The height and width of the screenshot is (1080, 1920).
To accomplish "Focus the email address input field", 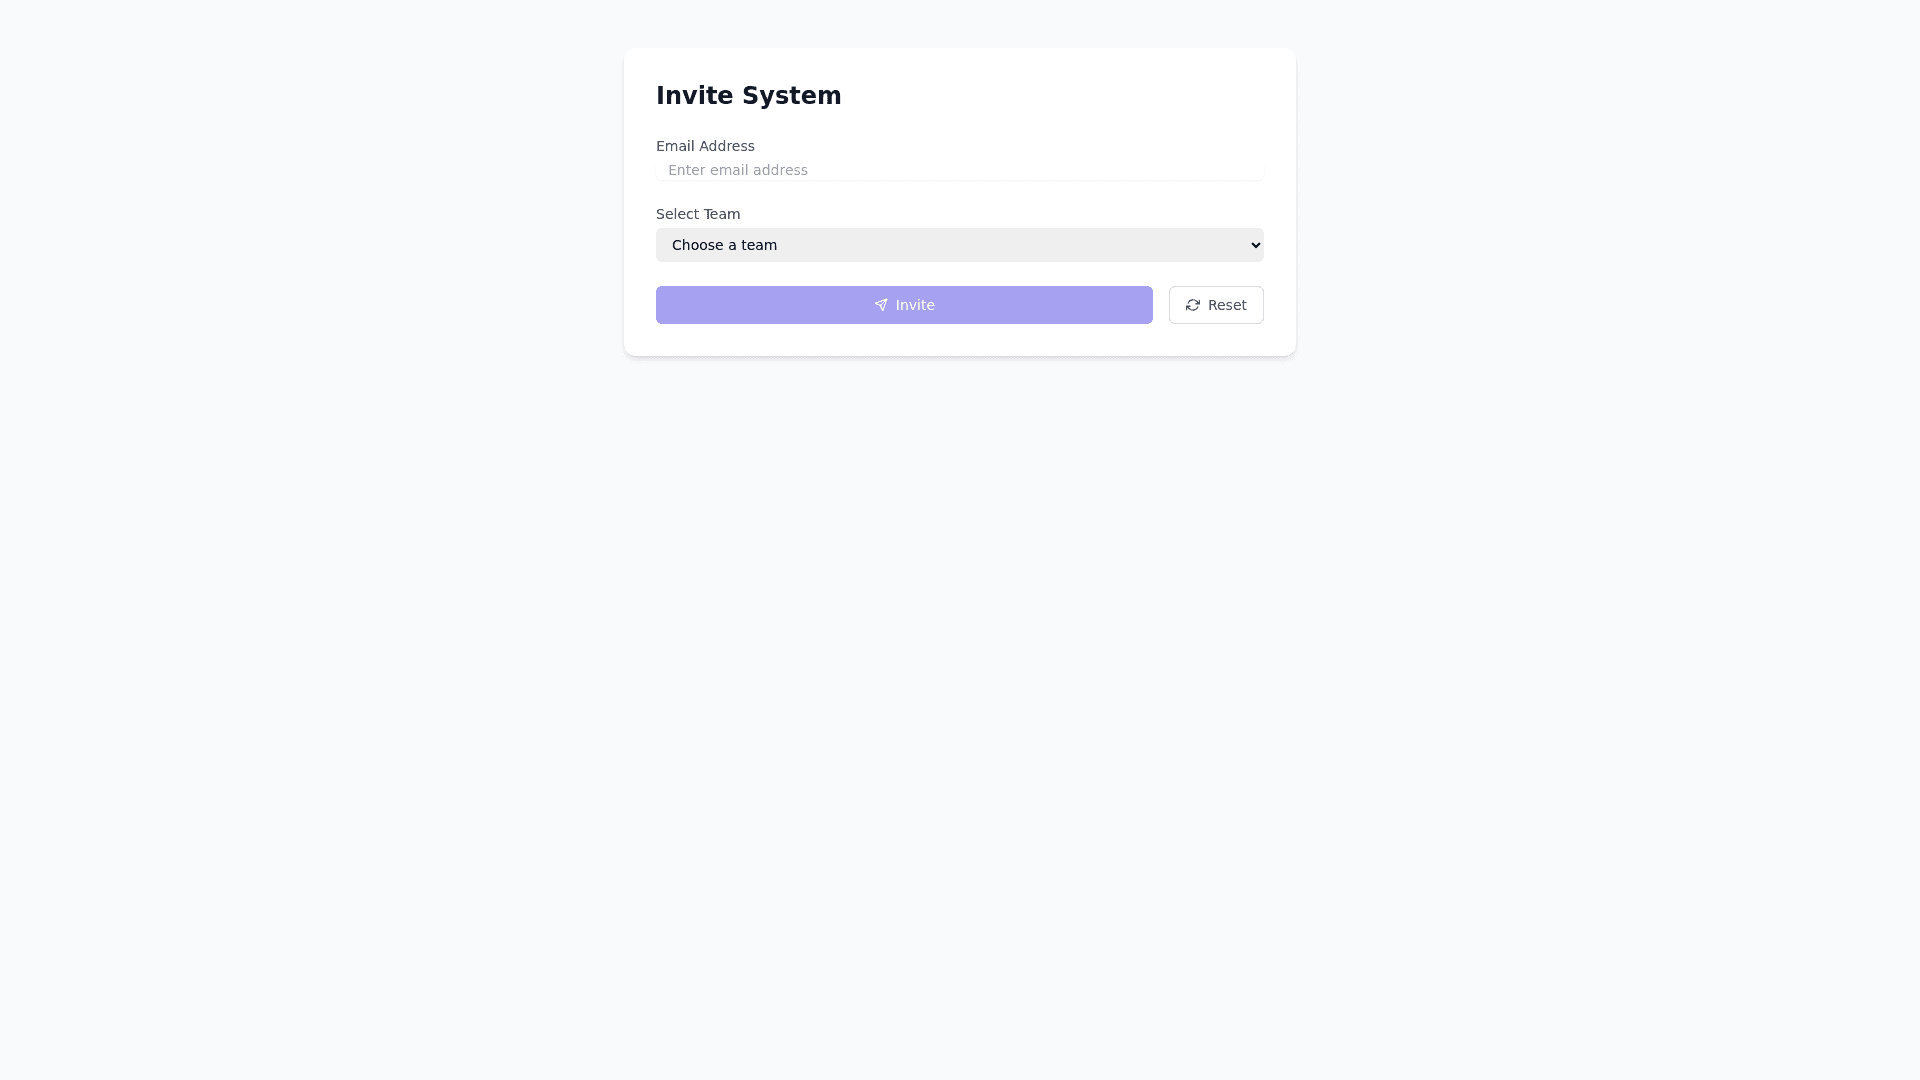I will [x=958, y=170].
